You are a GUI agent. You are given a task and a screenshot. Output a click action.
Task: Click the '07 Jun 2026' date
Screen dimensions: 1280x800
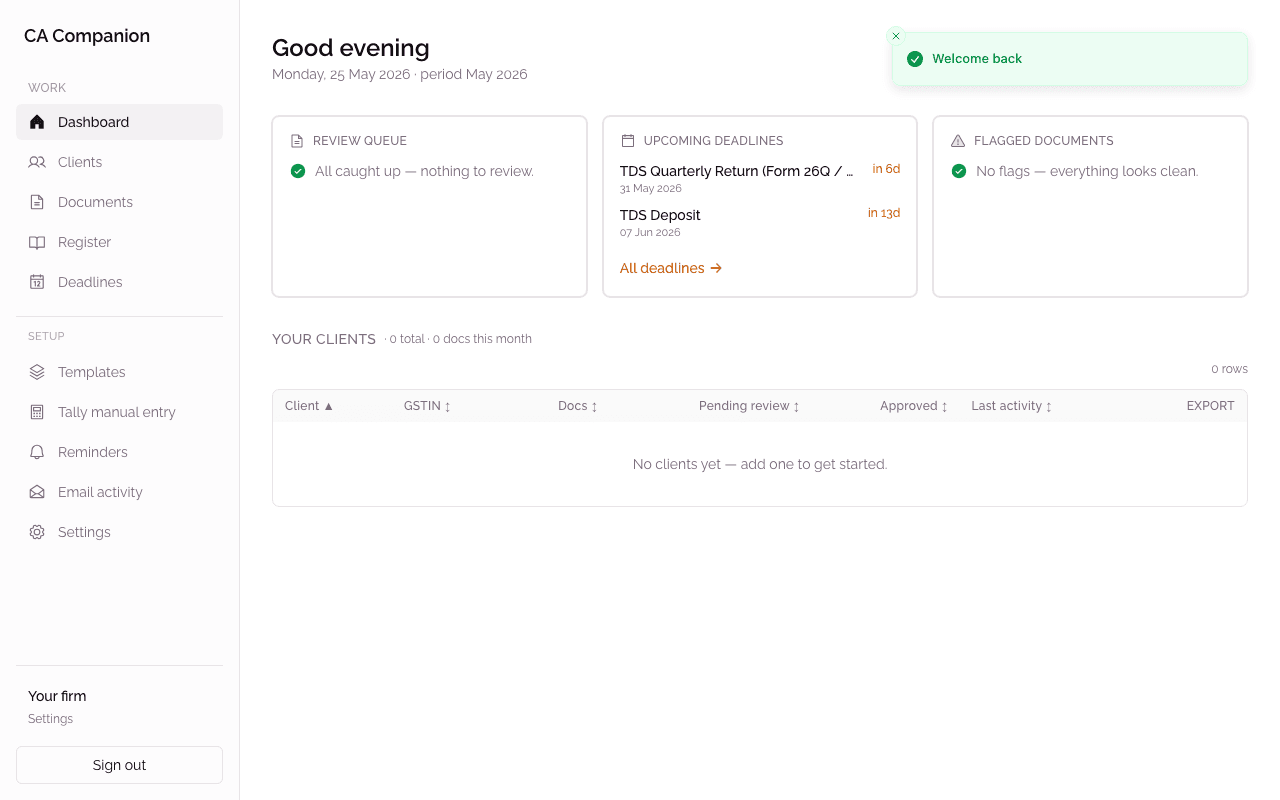tap(650, 232)
